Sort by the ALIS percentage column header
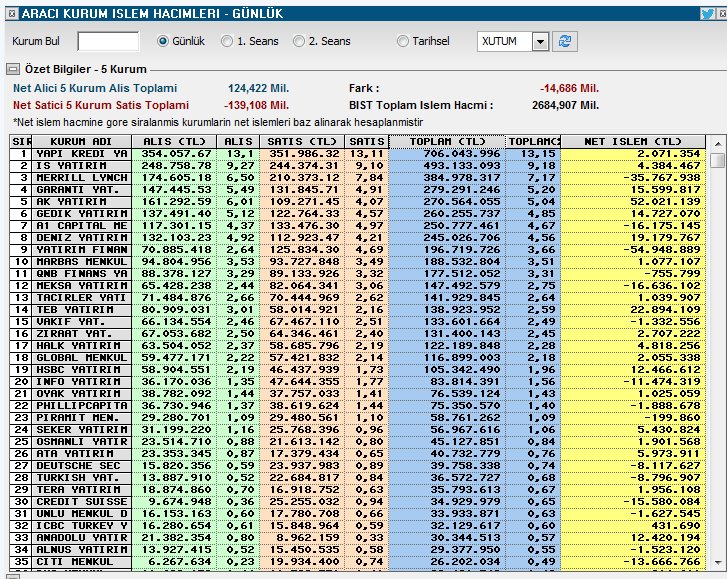This screenshot has height=579, width=727. click(x=238, y=141)
